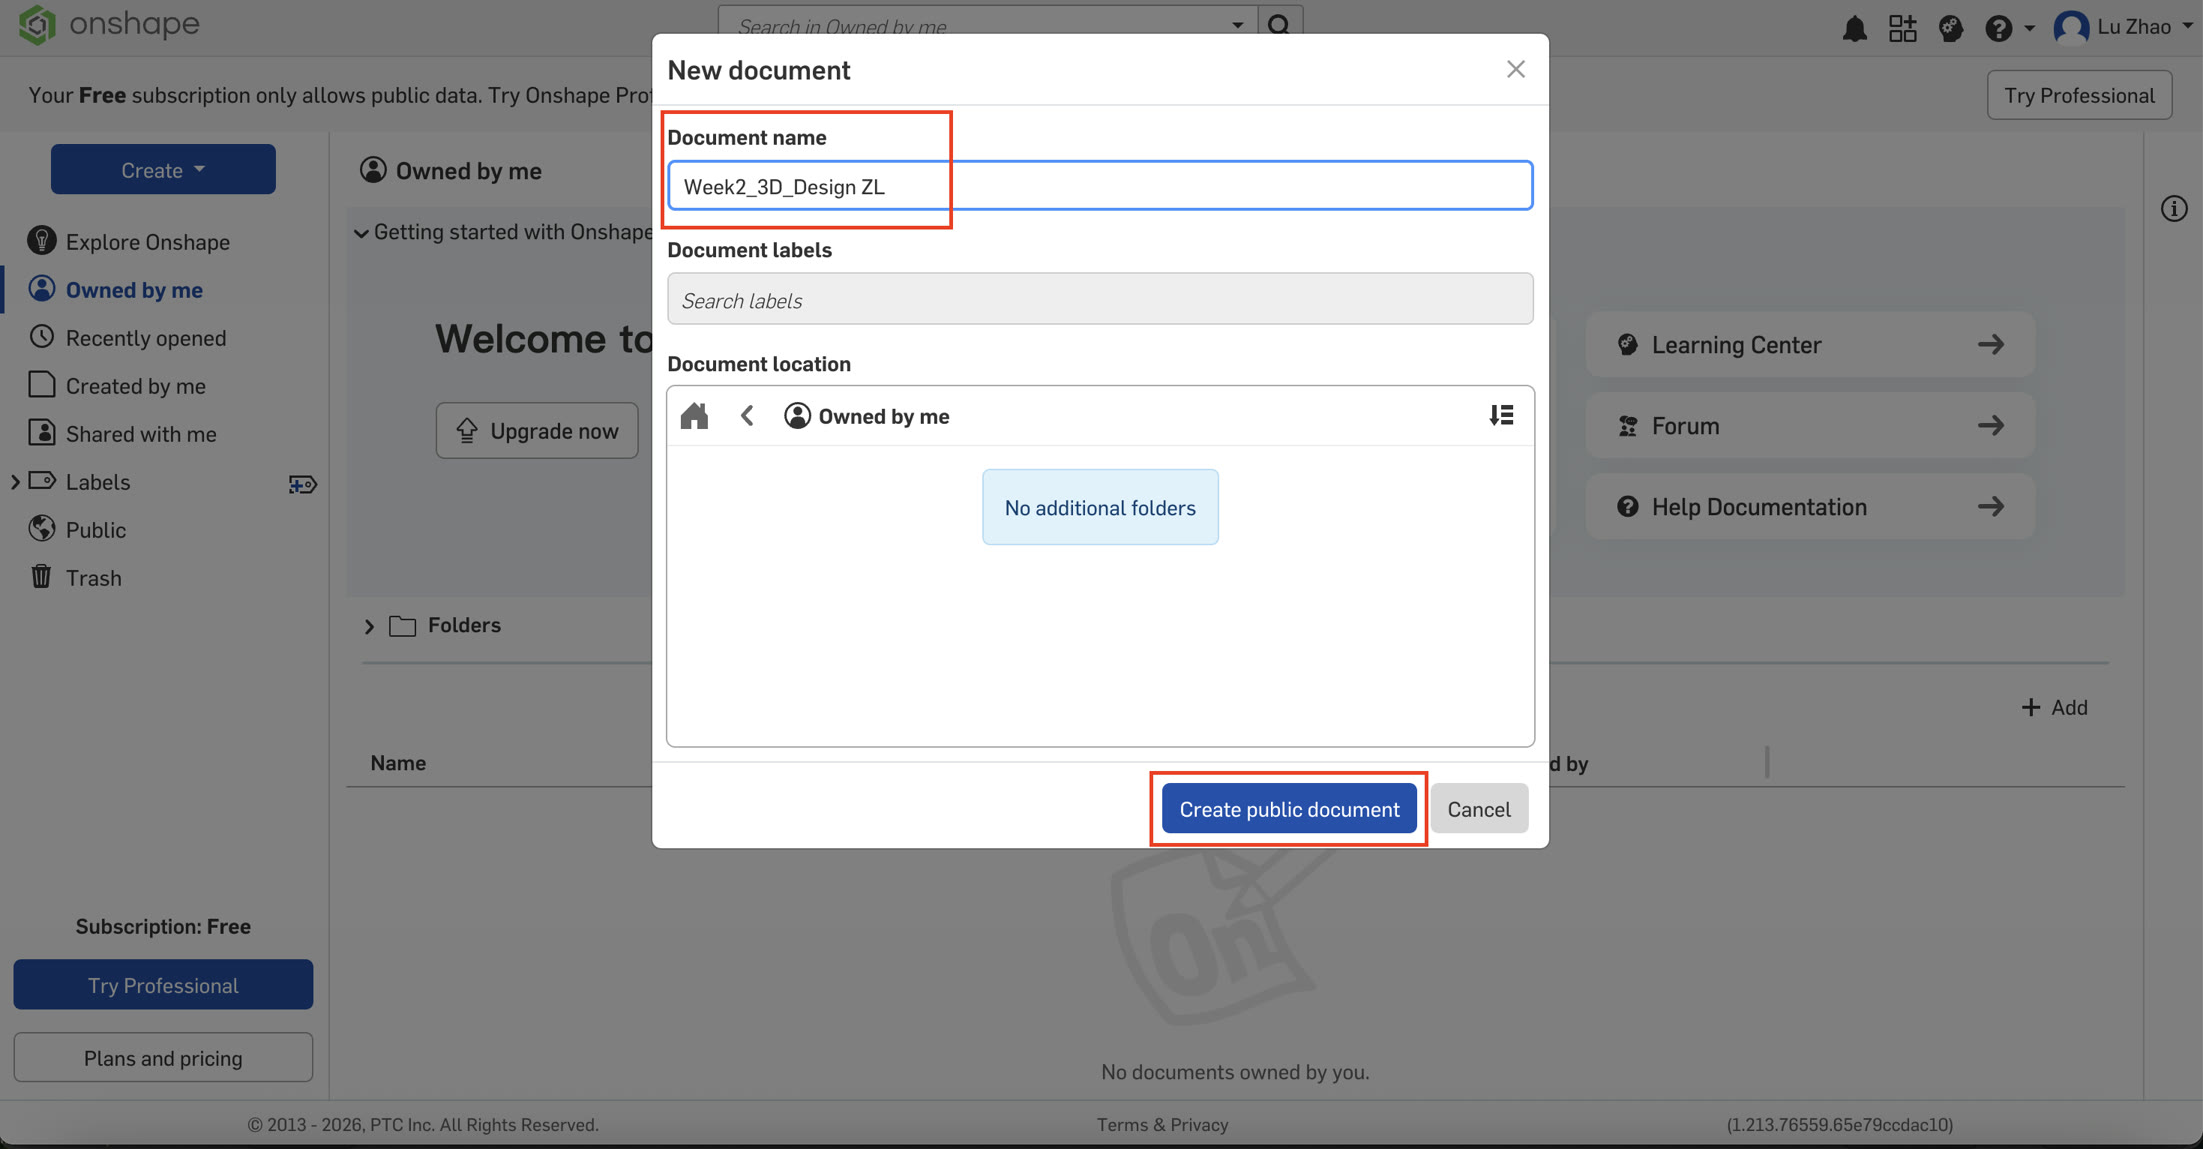
Task: Open the Lu Zhao account menu
Action: pos(2121,27)
